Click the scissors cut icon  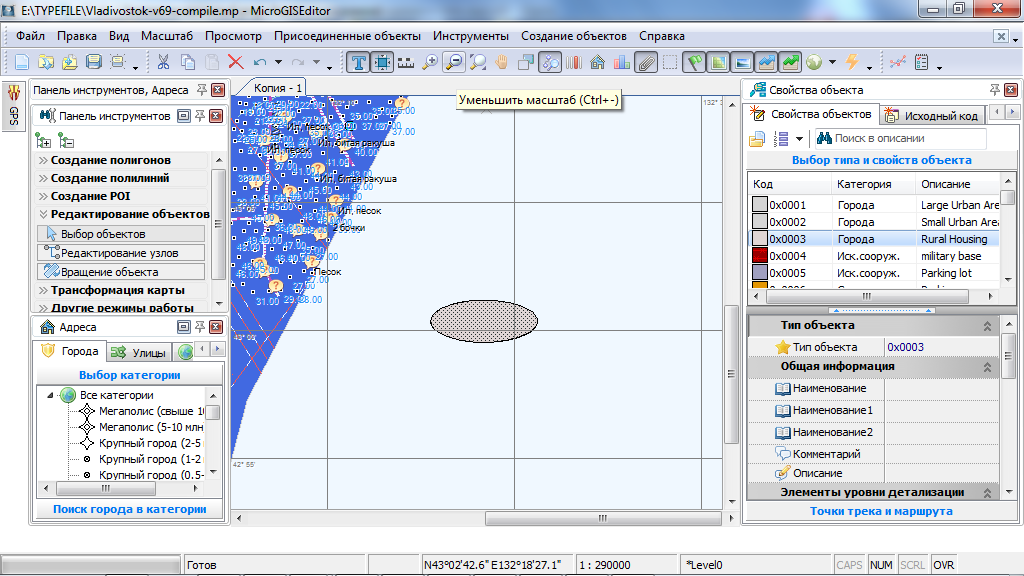coord(163,62)
